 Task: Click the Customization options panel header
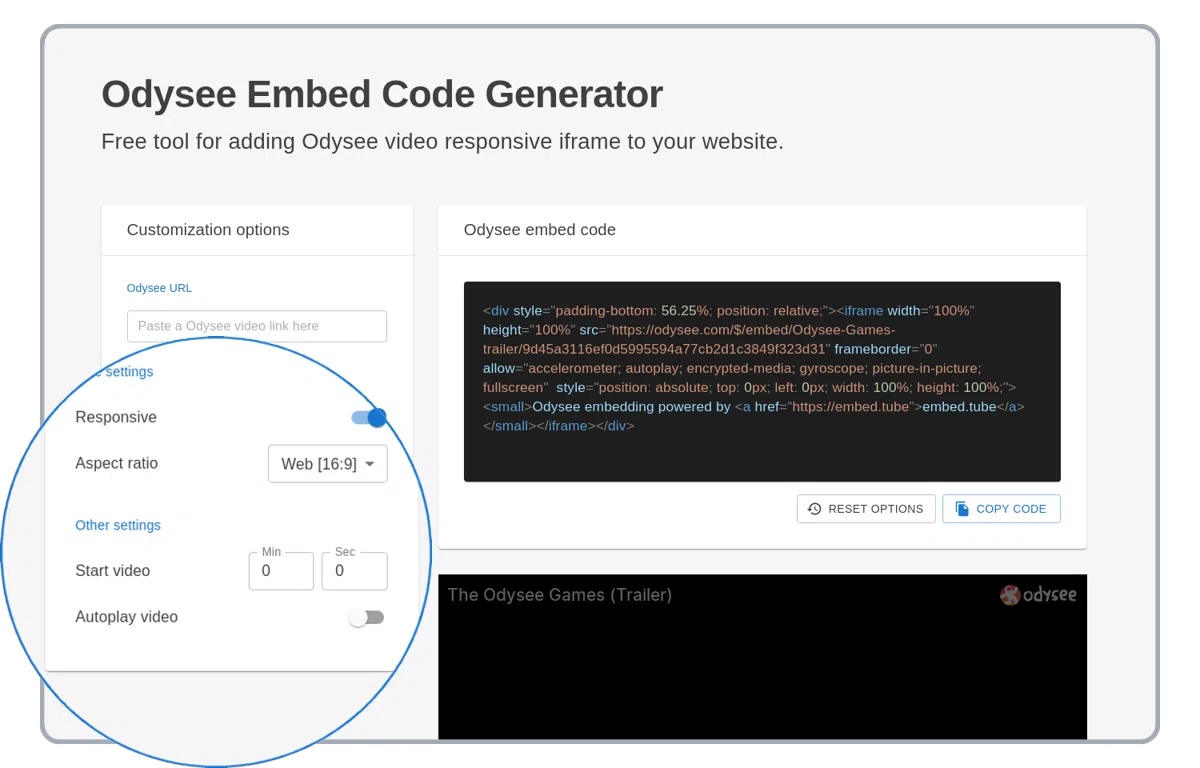208,230
